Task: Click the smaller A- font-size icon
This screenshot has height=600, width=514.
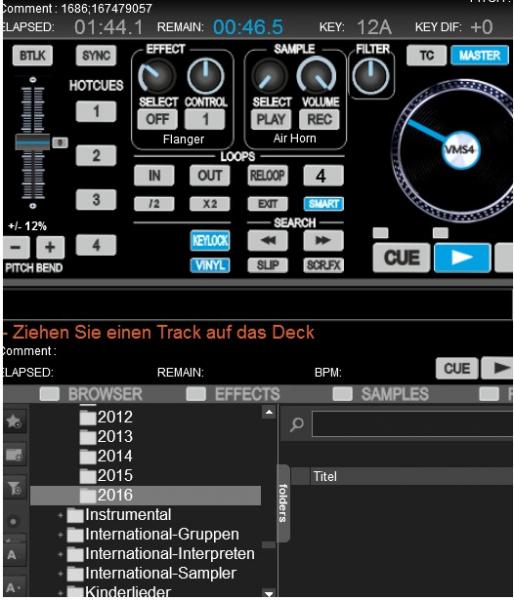Action: pos(14,587)
